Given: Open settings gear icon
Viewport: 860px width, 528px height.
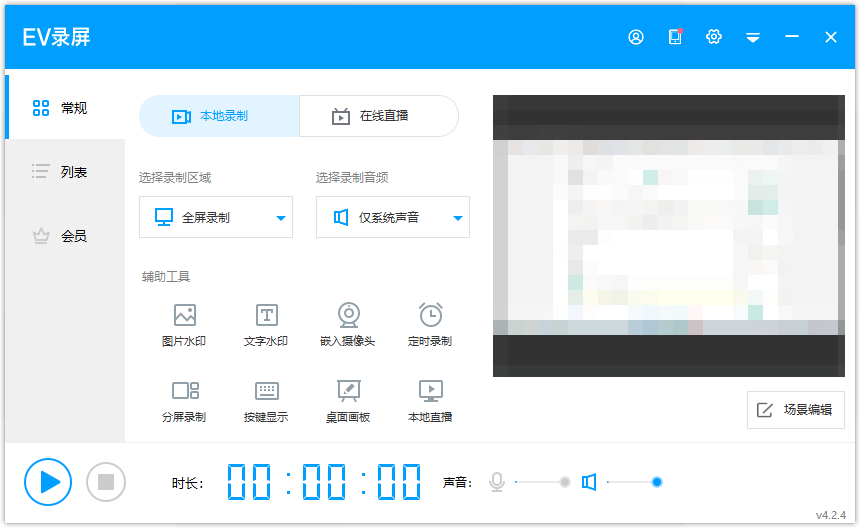Looking at the screenshot, I should click(x=714, y=37).
